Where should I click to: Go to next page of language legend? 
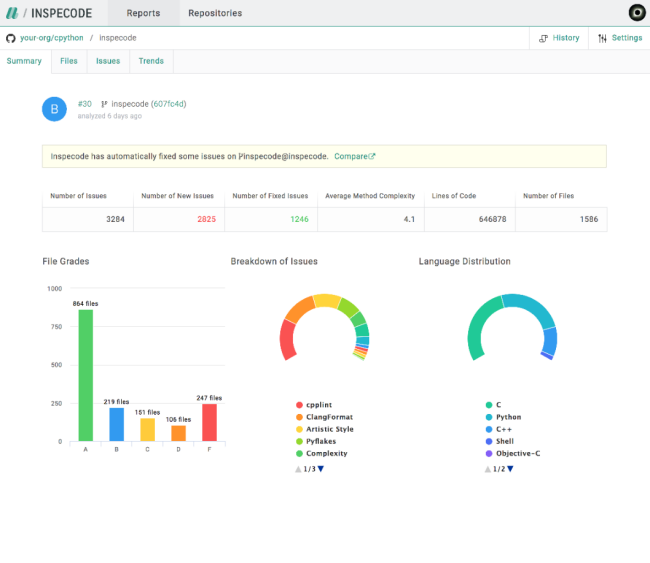(x=510, y=469)
